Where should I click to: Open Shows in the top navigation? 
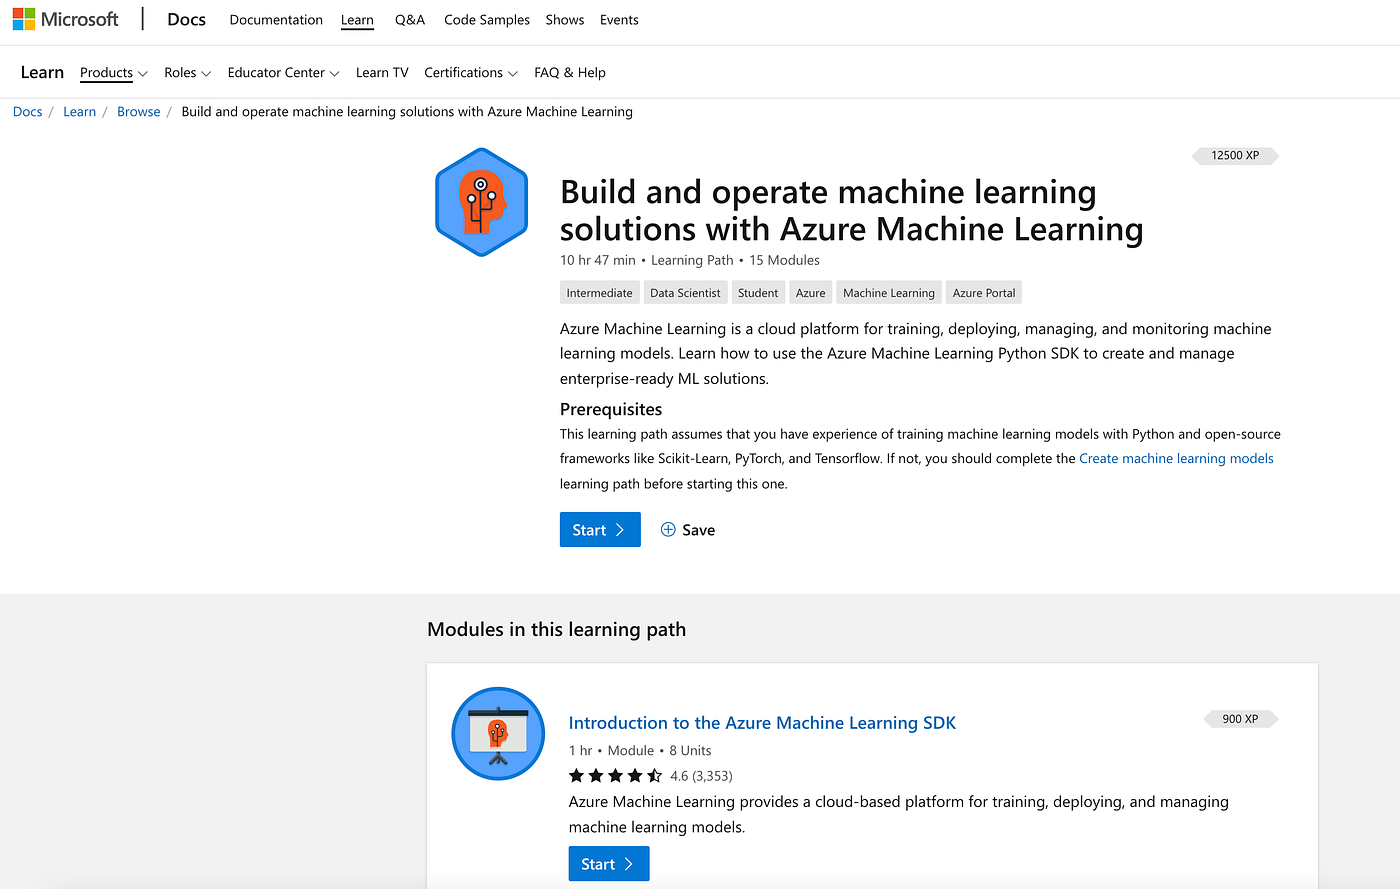click(565, 20)
